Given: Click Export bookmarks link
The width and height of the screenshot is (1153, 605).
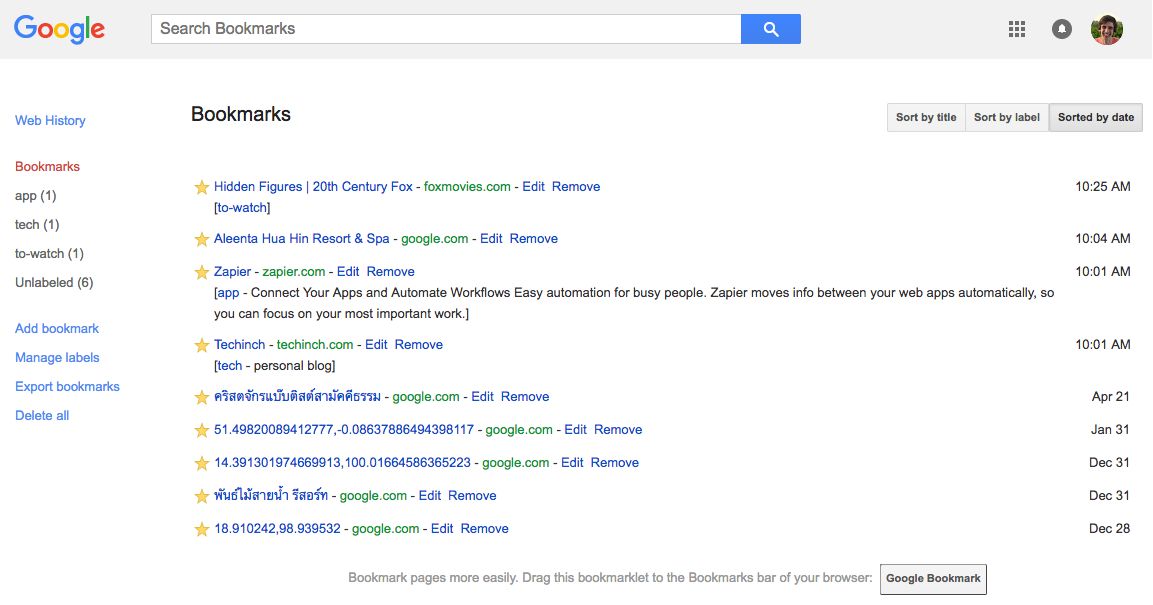Looking at the screenshot, I should pyautogui.click(x=67, y=387).
